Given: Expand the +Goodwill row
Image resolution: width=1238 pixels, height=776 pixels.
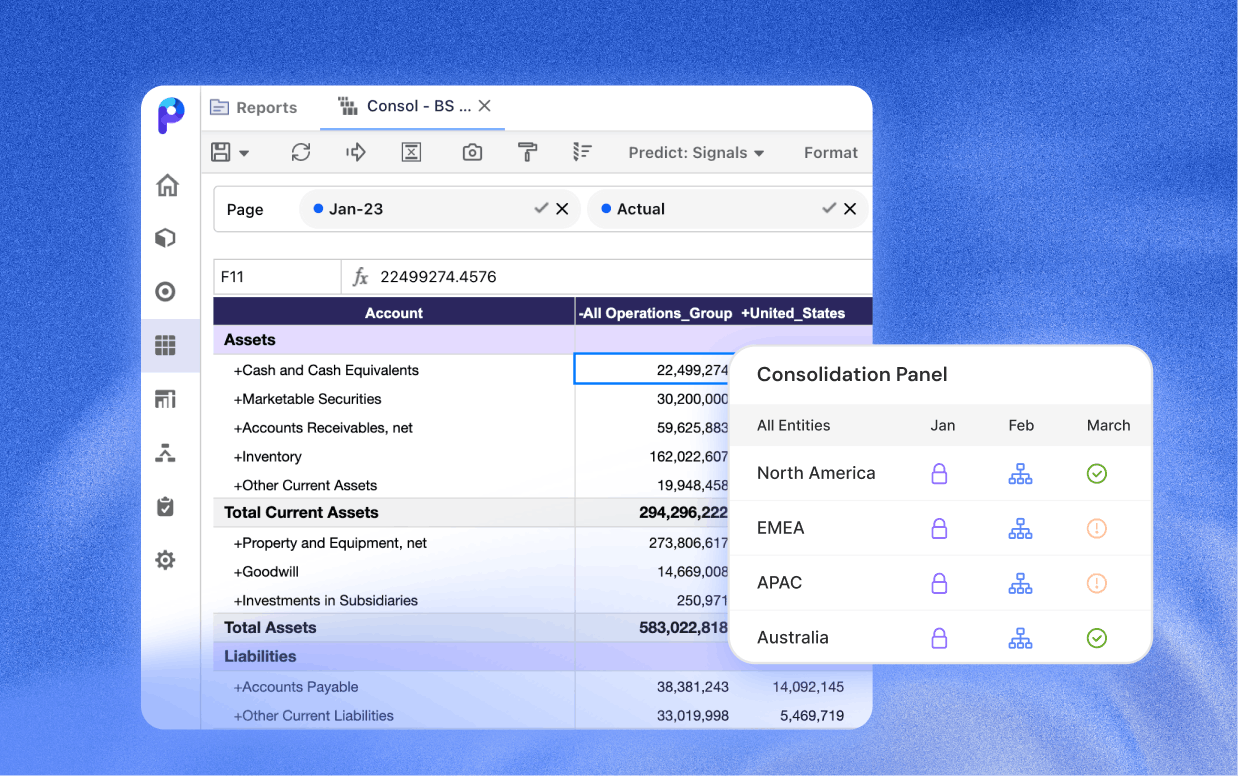Looking at the screenshot, I should [266, 572].
